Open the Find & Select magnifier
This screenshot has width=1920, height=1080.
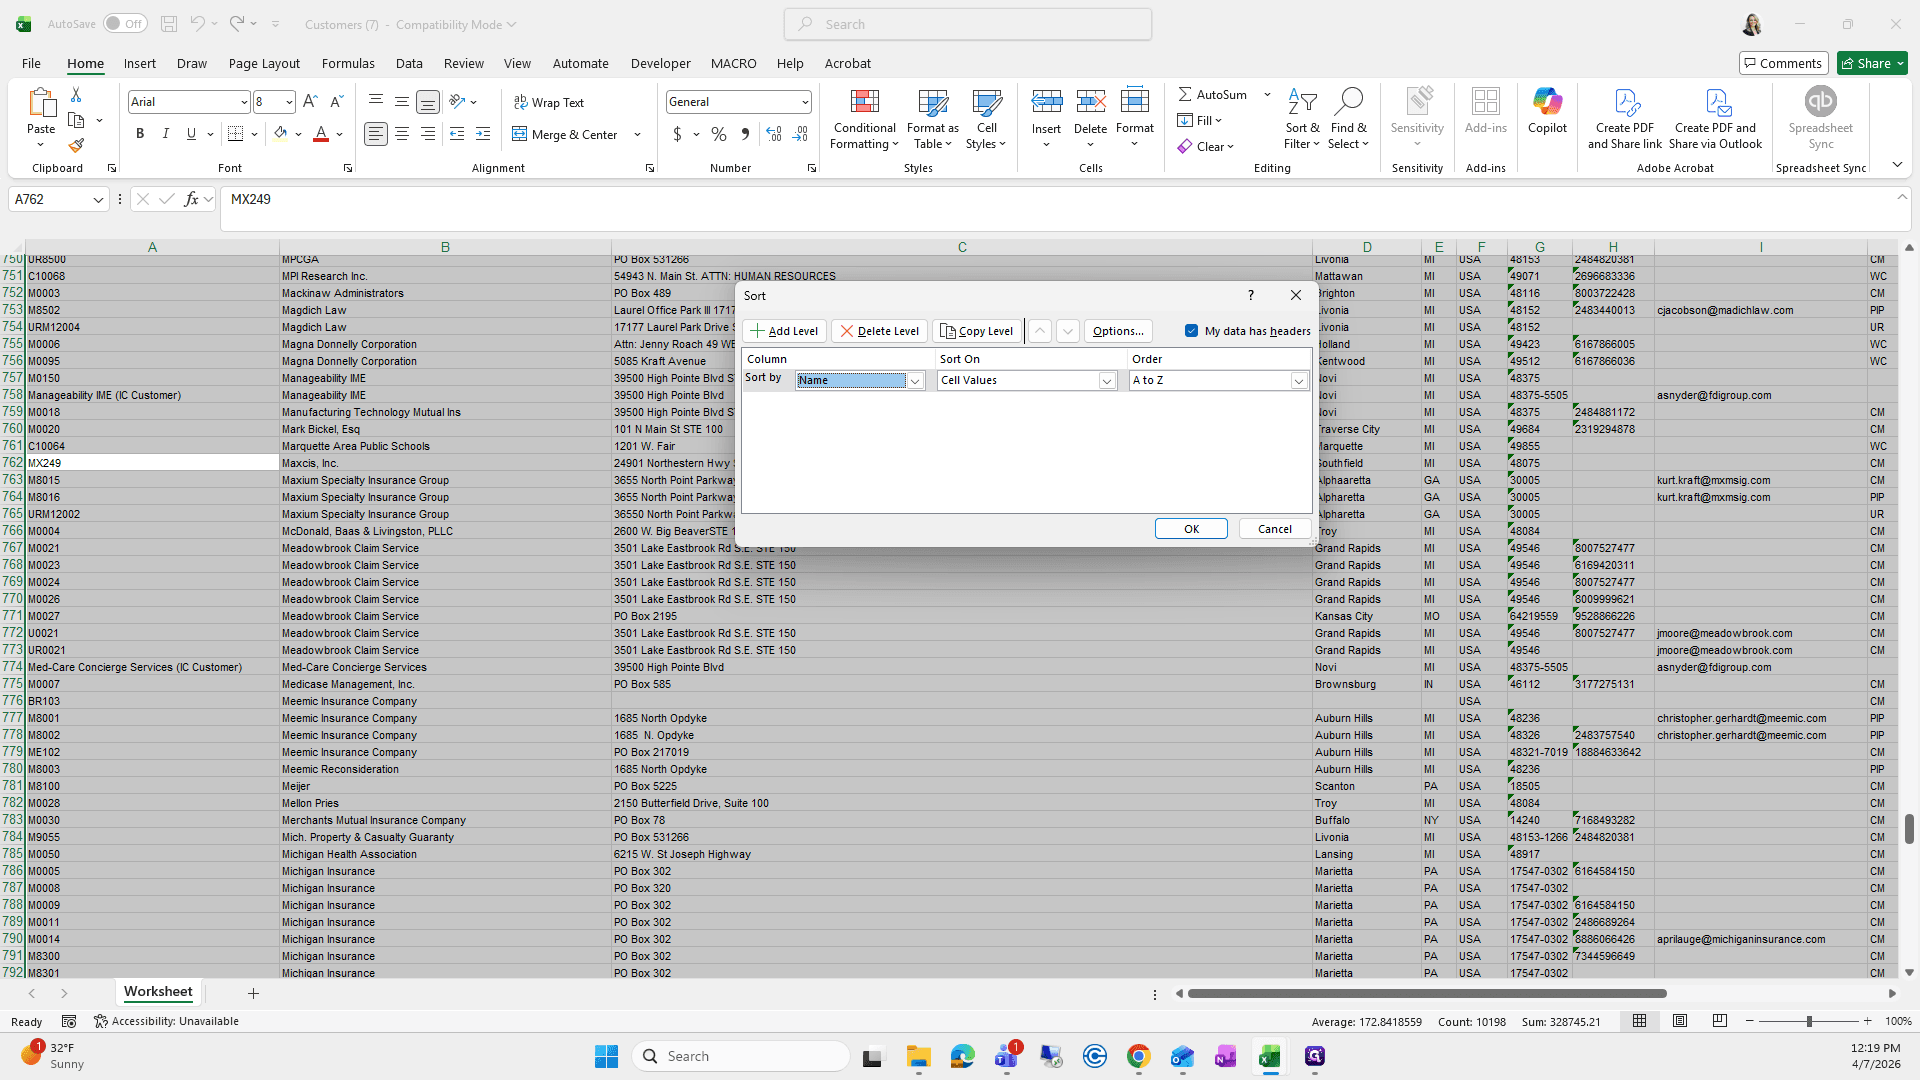tap(1348, 119)
